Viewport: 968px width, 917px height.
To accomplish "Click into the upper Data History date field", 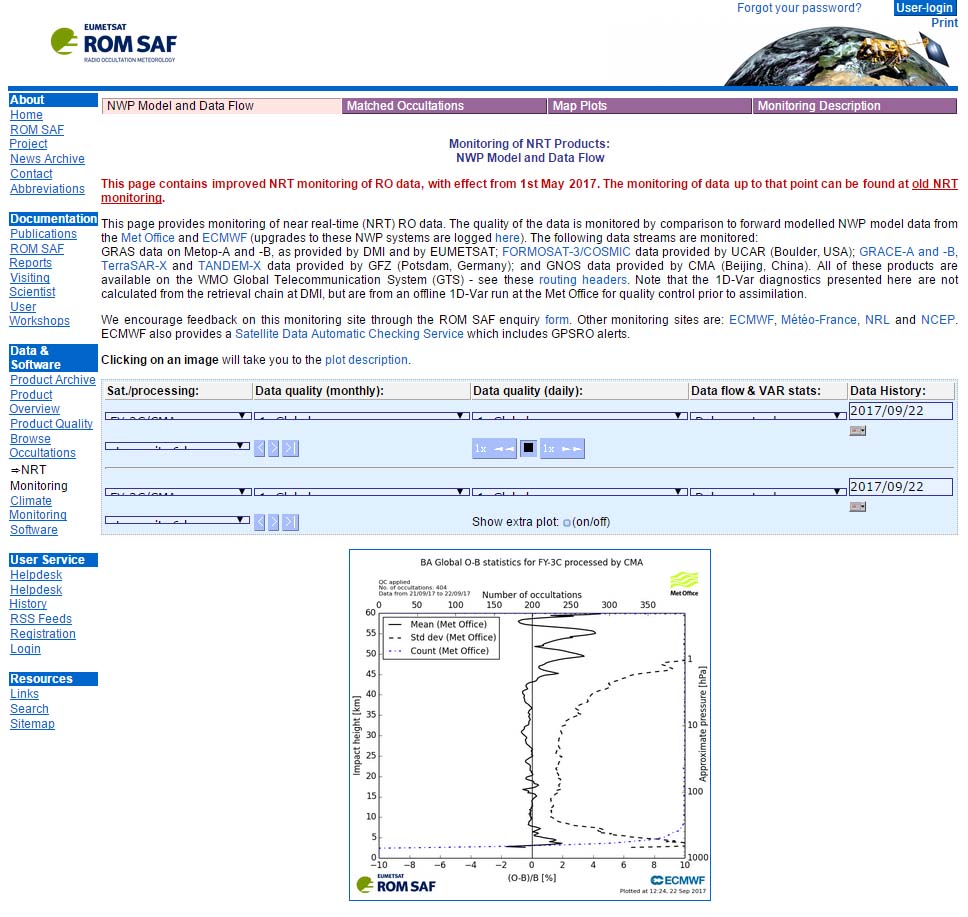I will 901,411.
